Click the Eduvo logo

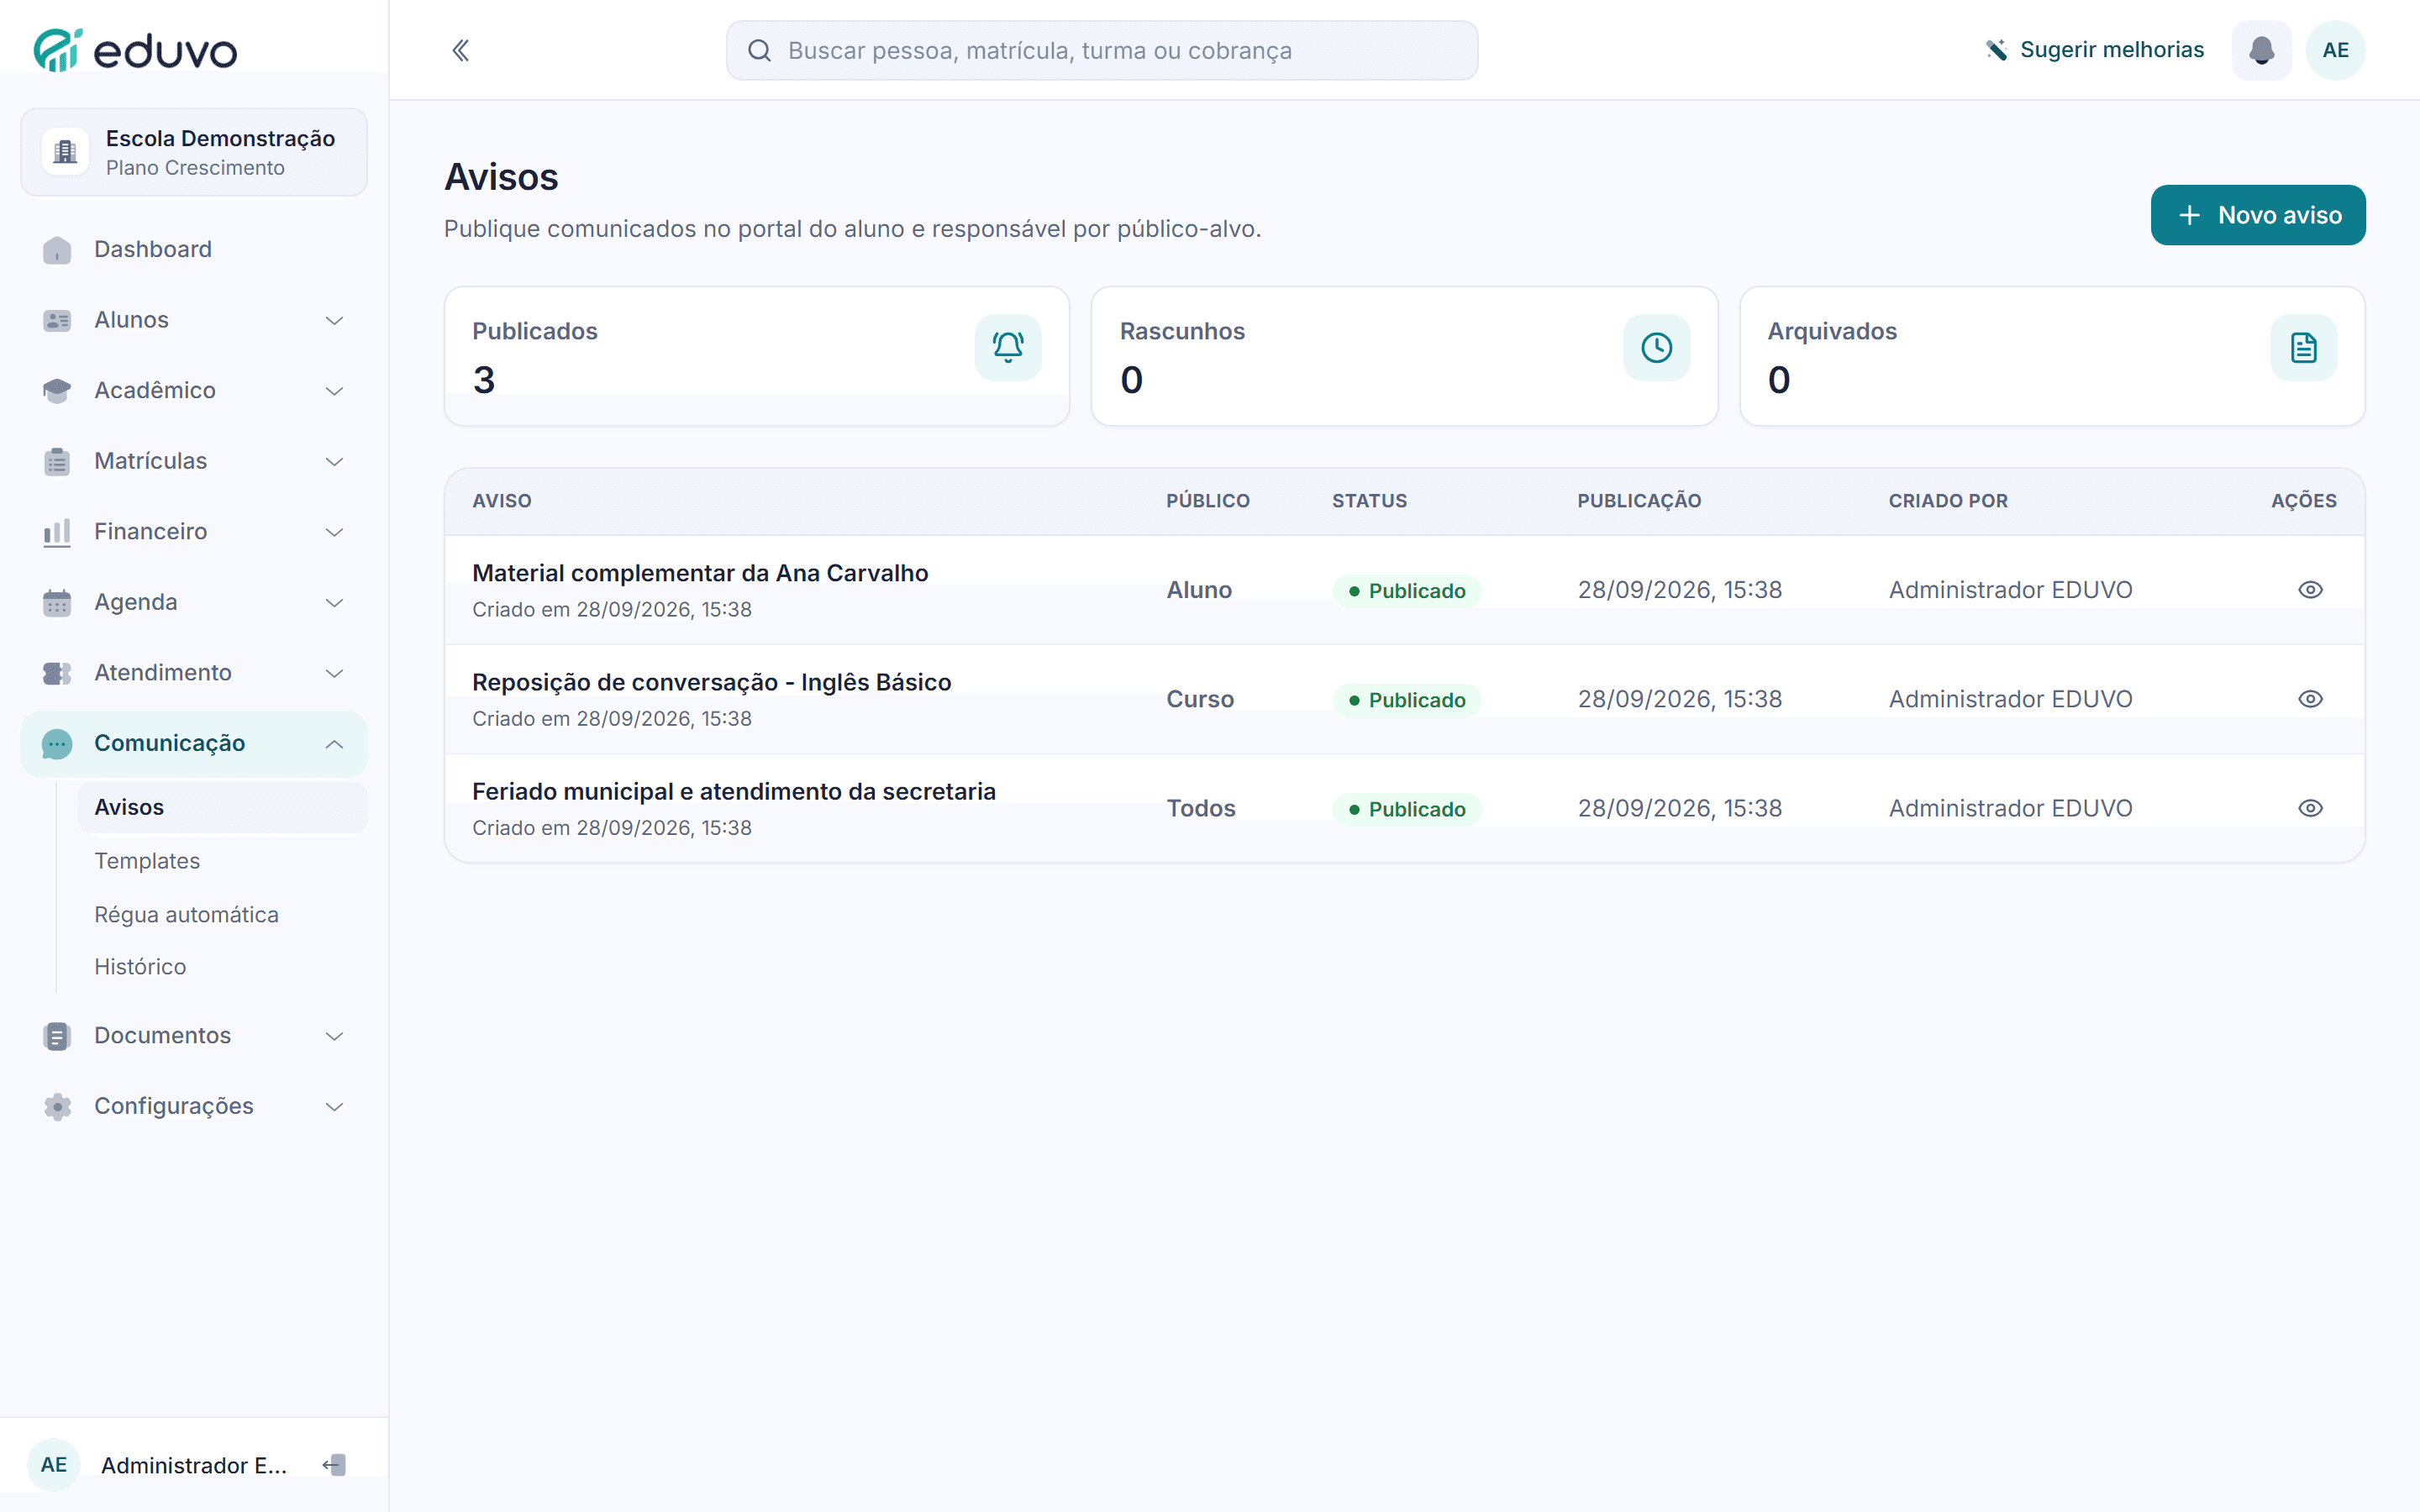[x=136, y=50]
